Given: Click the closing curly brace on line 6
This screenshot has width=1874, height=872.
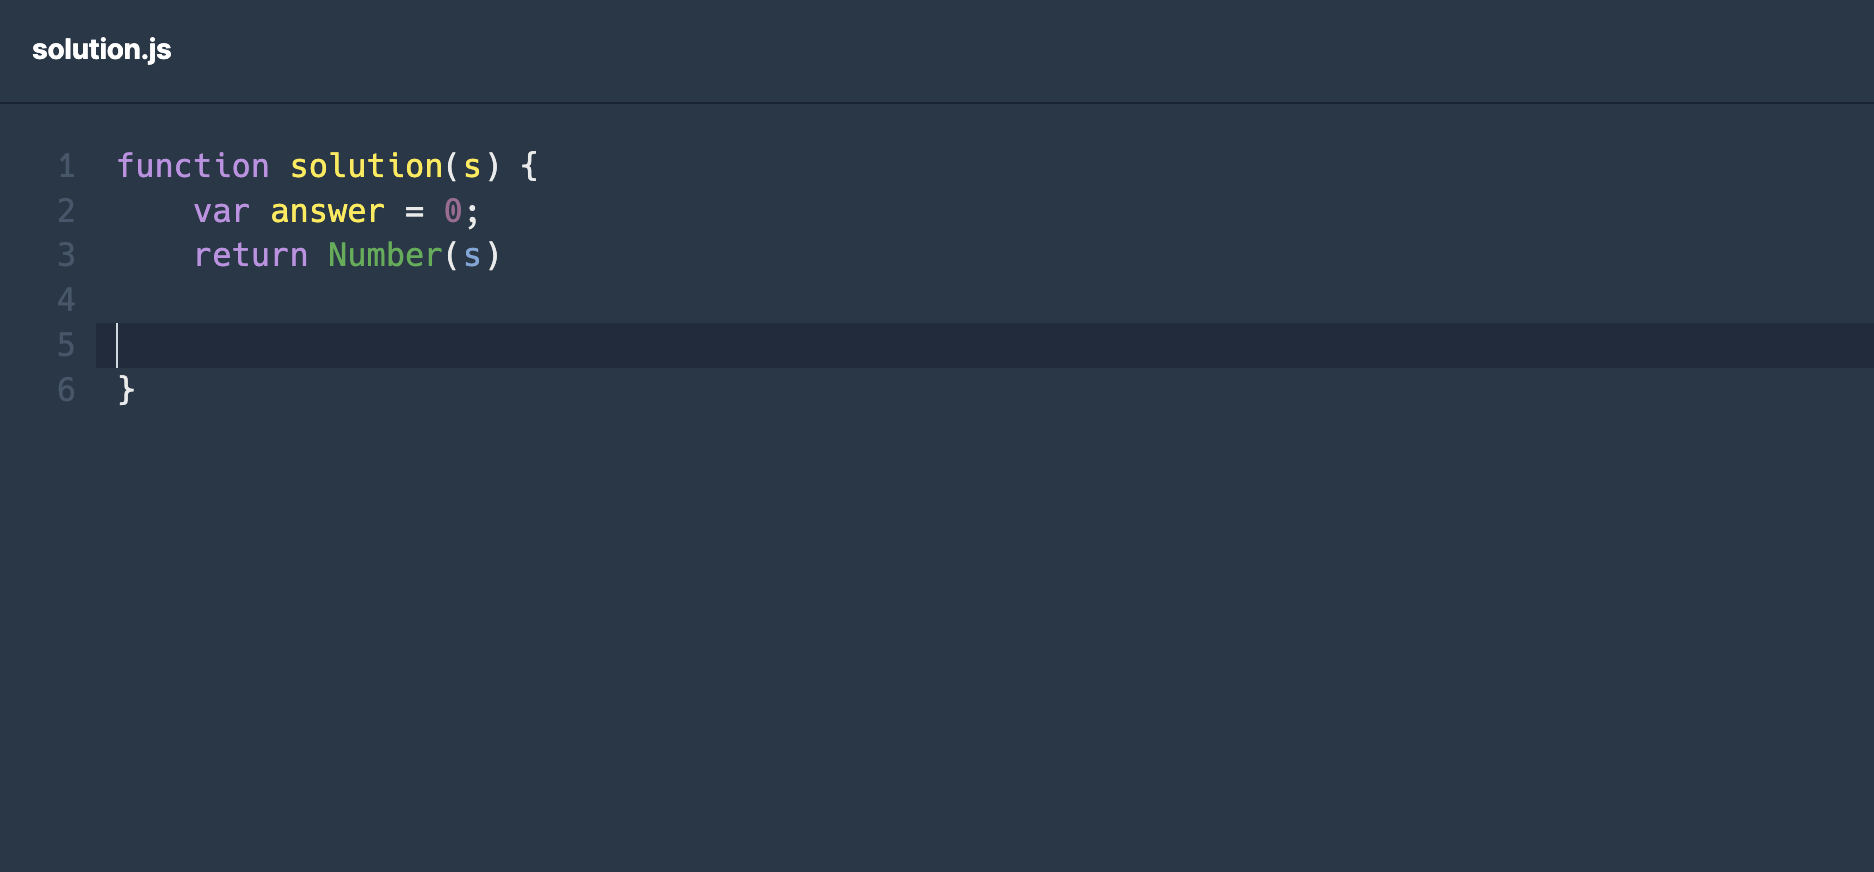Looking at the screenshot, I should point(126,389).
